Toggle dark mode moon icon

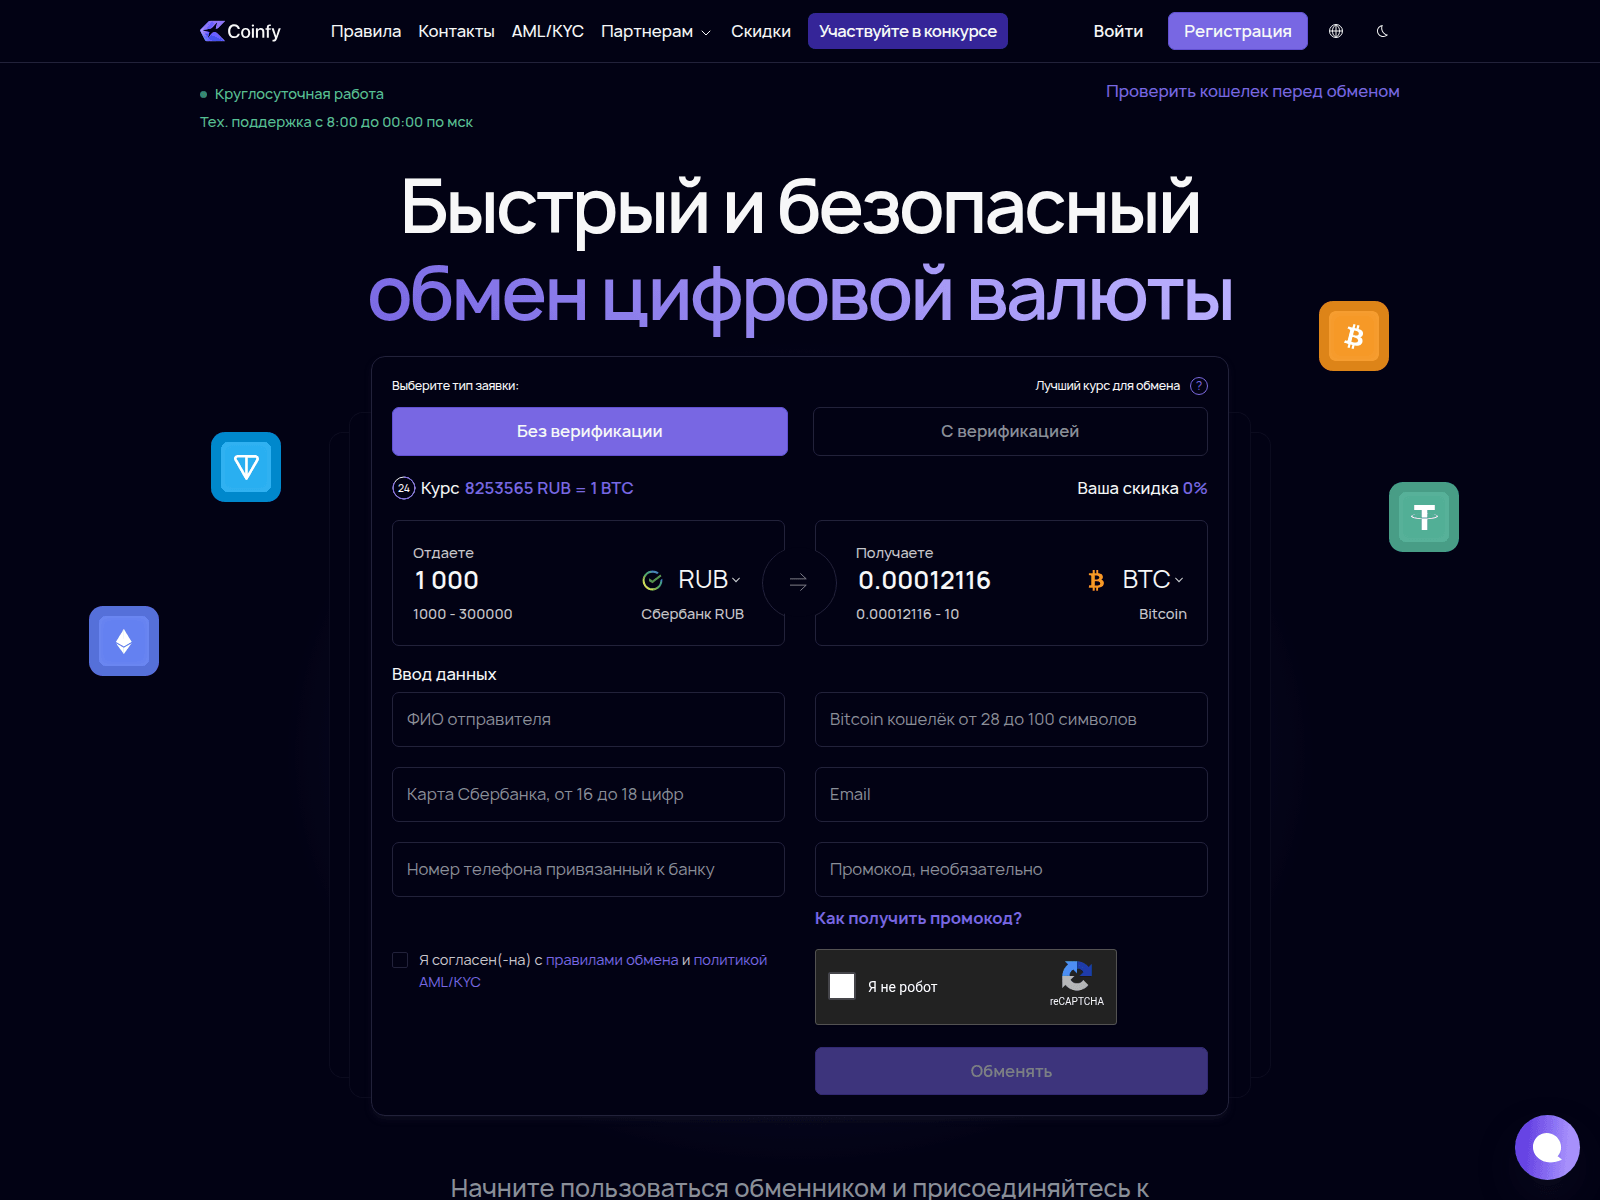click(1382, 31)
